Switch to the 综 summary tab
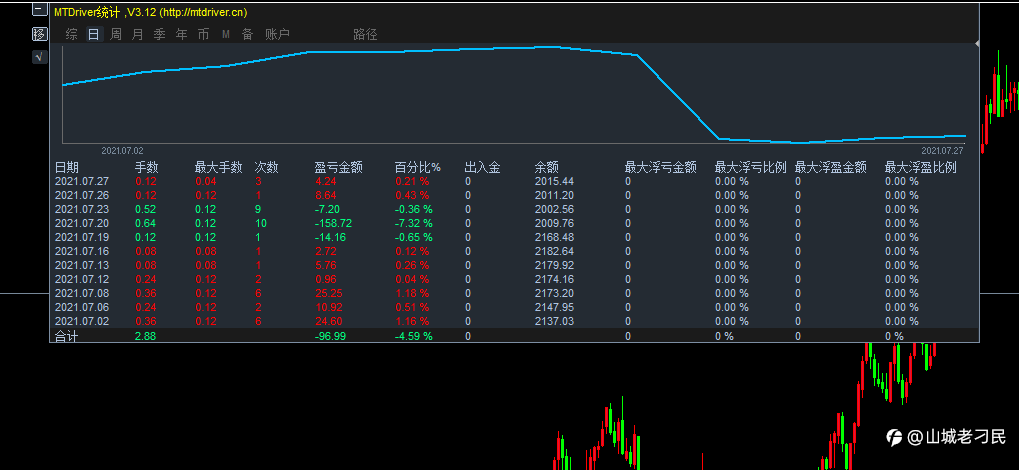Viewport: 1019px width, 470px height. [71, 34]
